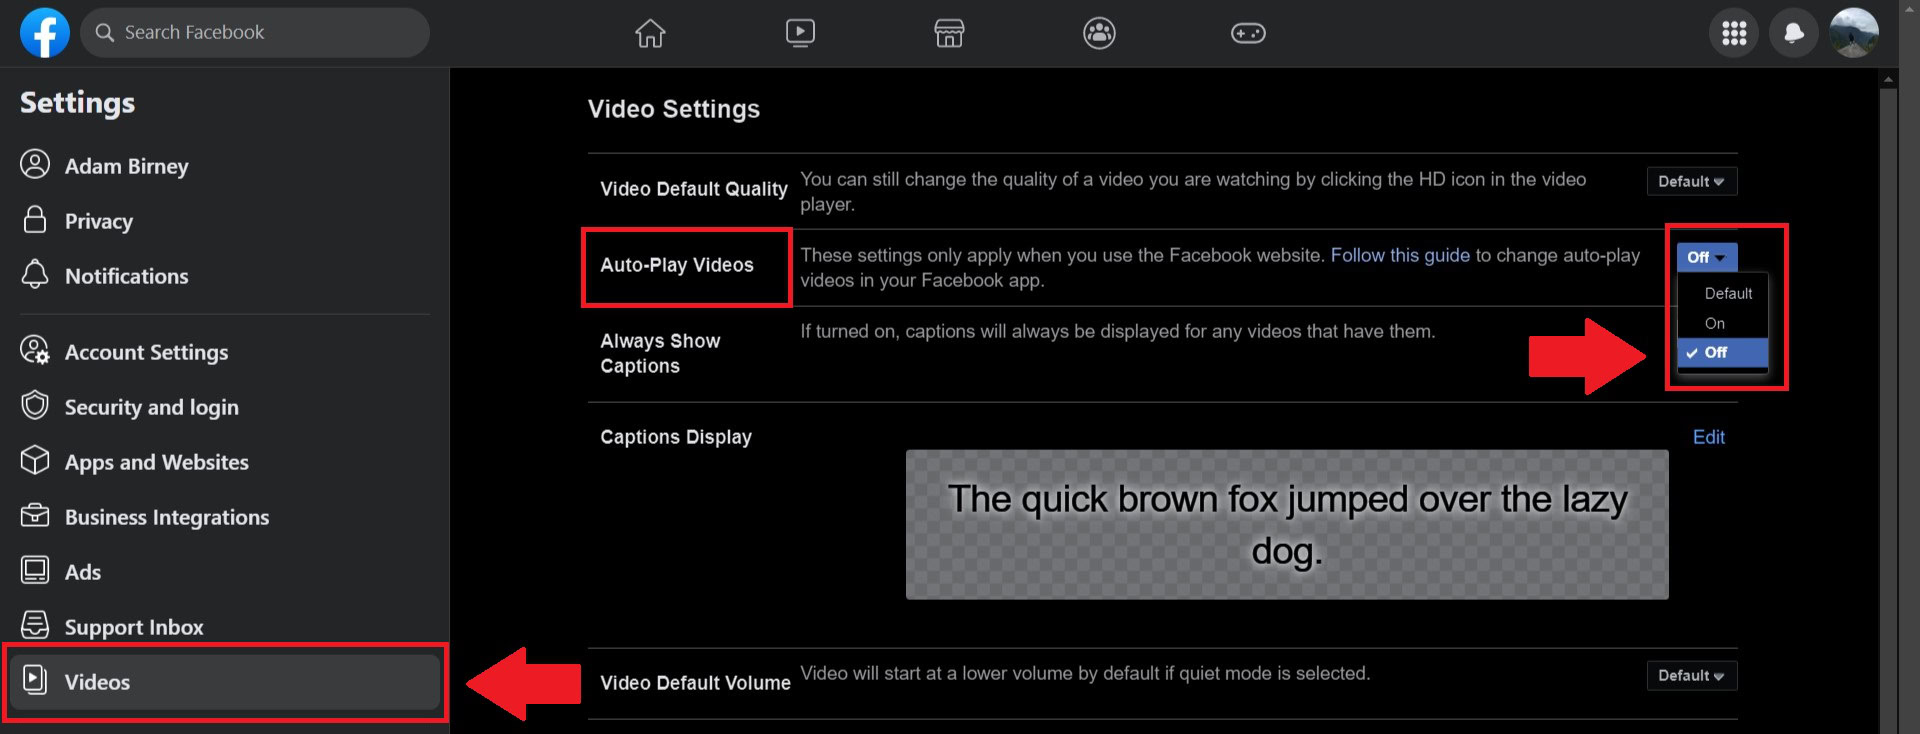
Task: Click the Video Default Volume label
Action: tap(695, 683)
